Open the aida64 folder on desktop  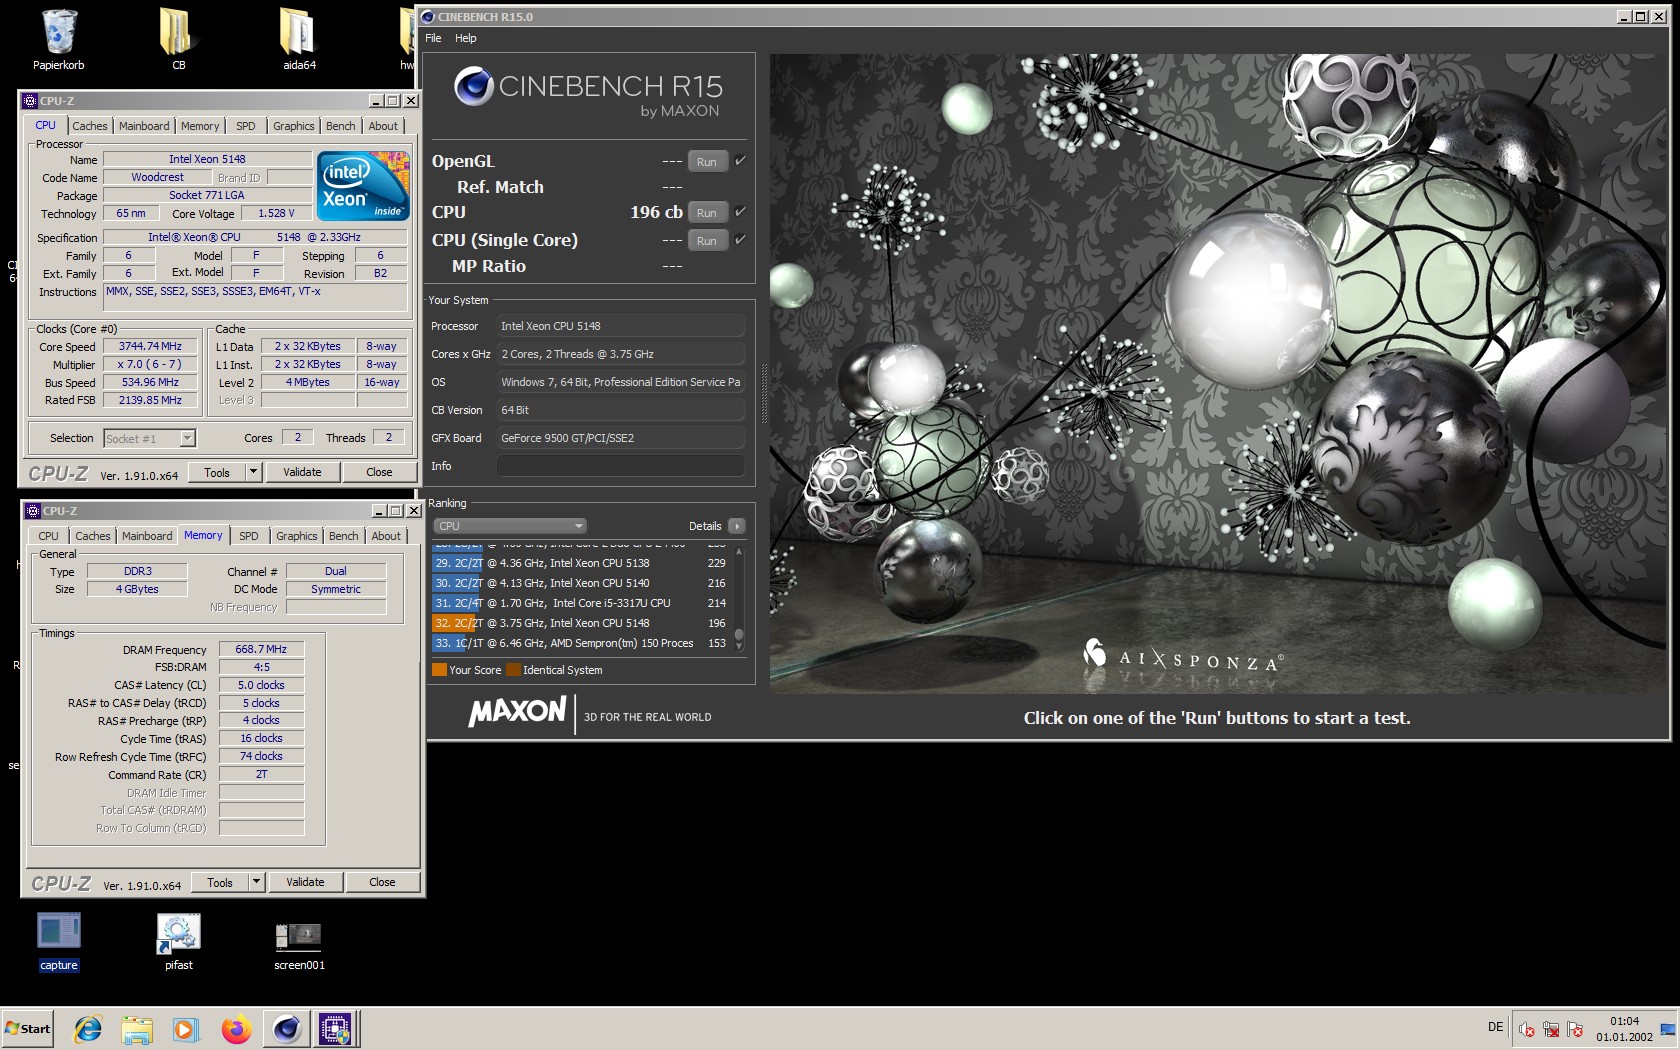(298, 40)
